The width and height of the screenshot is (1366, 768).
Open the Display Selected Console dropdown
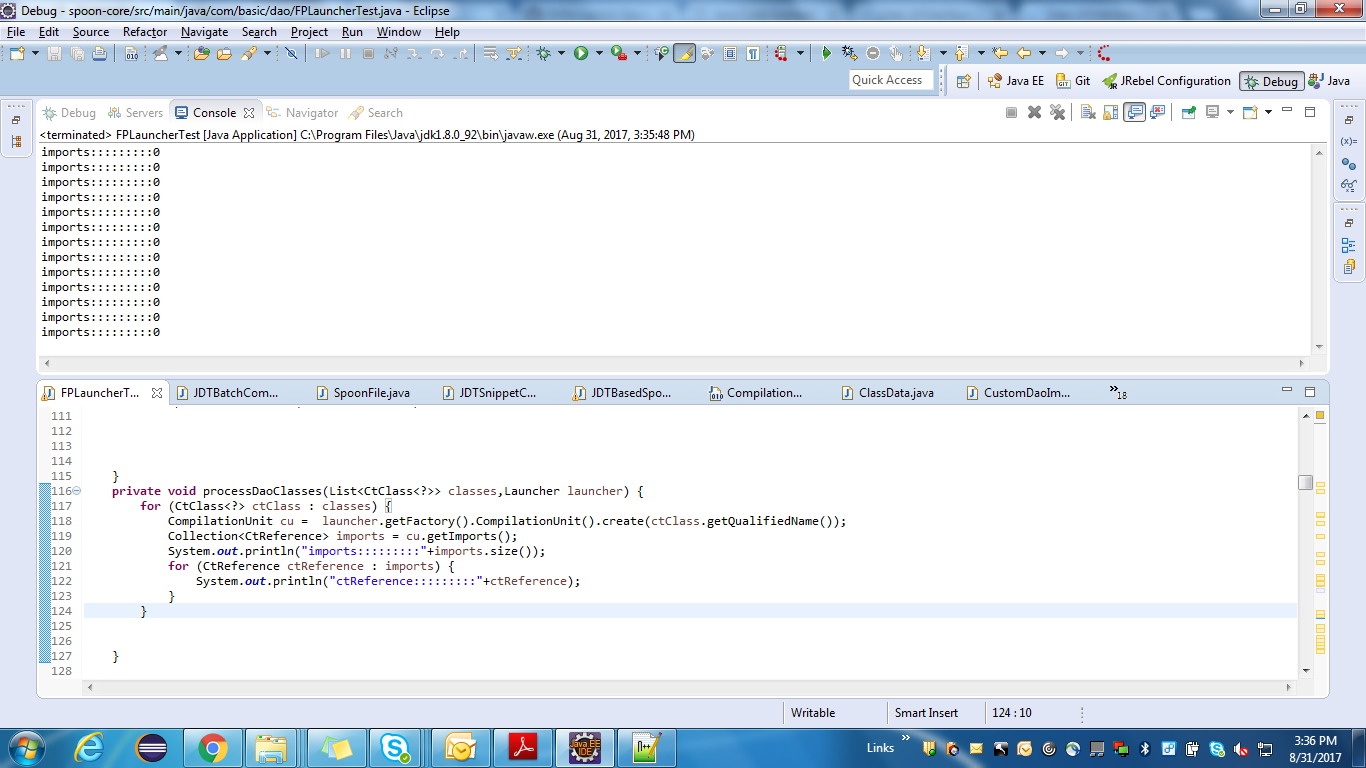click(x=1230, y=113)
